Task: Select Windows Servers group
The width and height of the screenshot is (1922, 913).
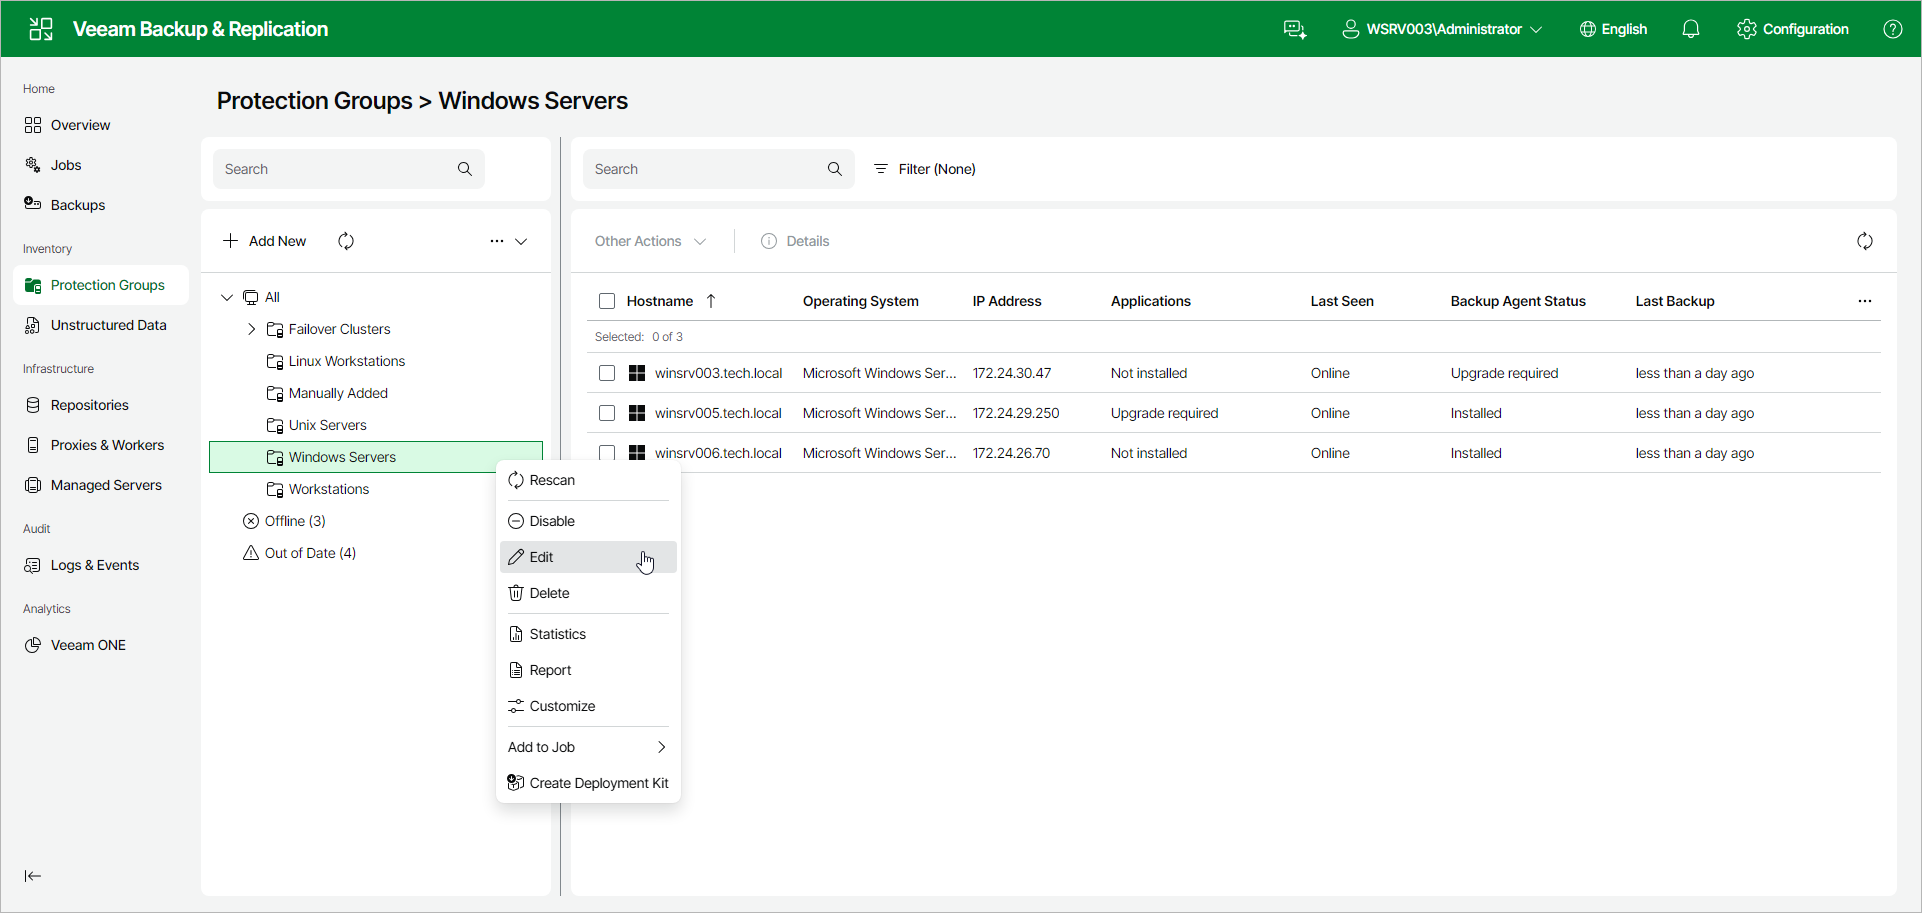Action: tap(376, 457)
